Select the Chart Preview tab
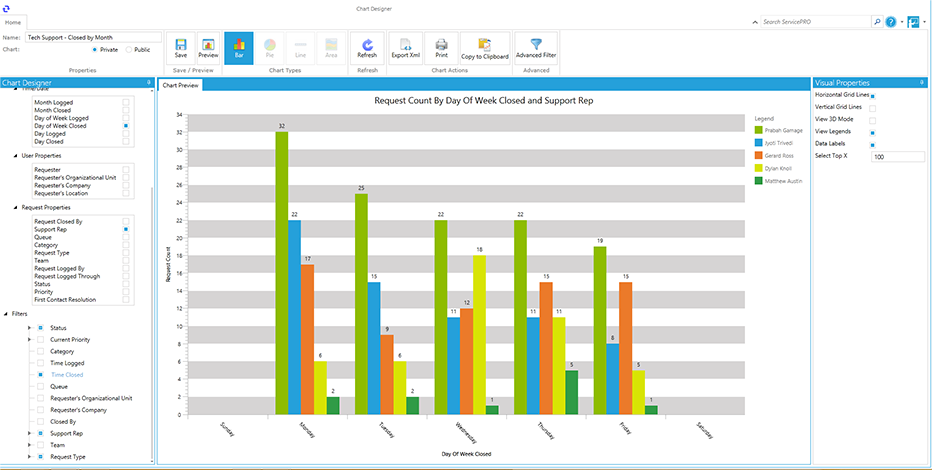Image resolution: width=932 pixels, height=470 pixels. click(x=181, y=86)
